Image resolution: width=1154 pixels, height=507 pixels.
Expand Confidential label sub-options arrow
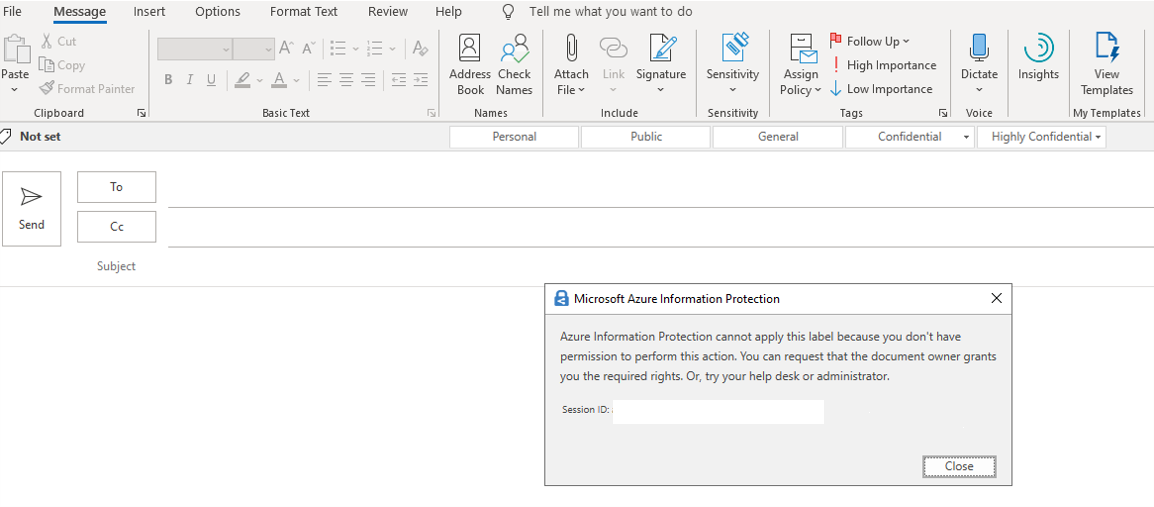click(x=966, y=137)
